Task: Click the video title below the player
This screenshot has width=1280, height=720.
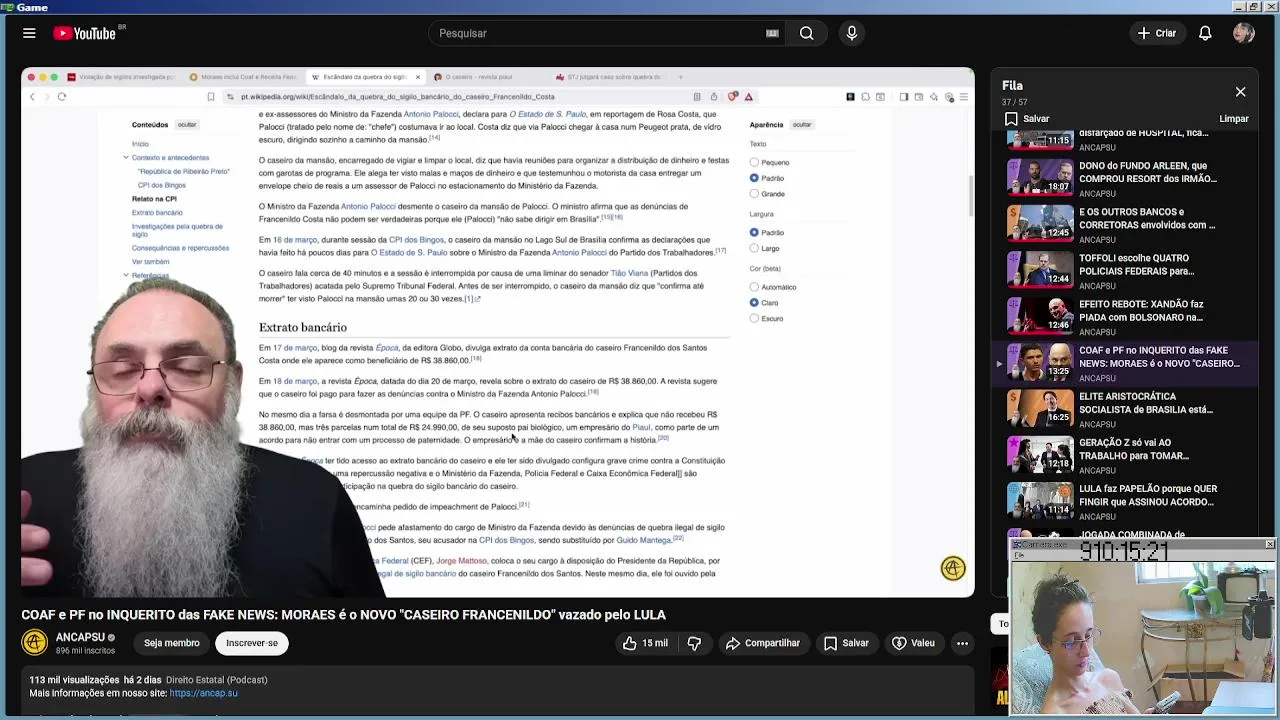Action: pyautogui.click(x=343, y=615)
